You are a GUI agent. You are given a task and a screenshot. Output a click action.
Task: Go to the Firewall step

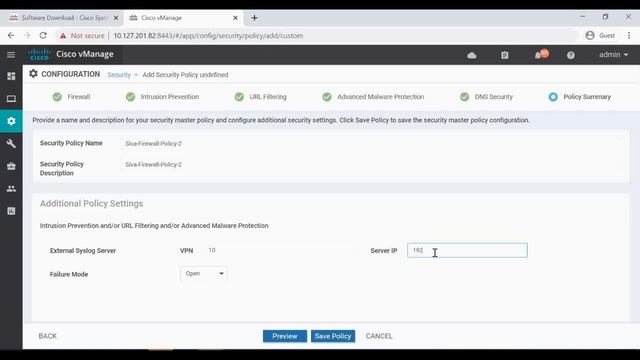(71, 97)
